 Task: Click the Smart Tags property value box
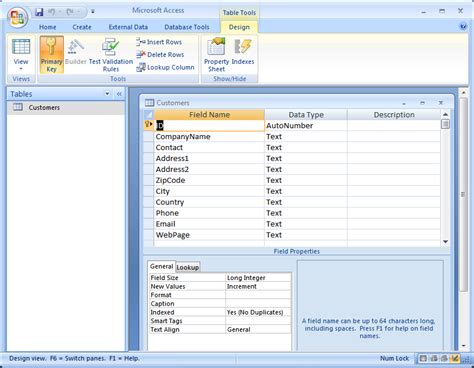pos(258,321)
